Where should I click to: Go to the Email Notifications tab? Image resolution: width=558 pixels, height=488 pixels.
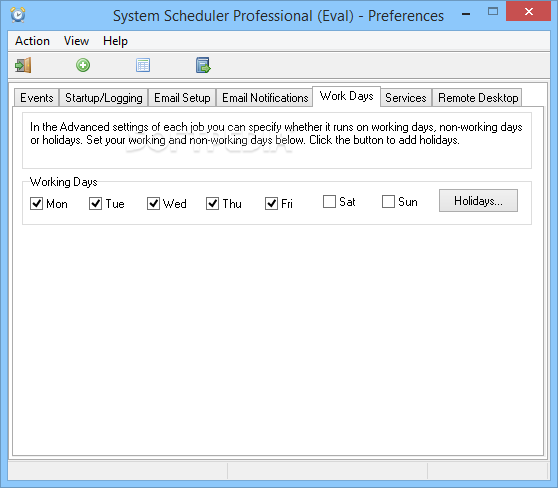[x=265, y=98]
